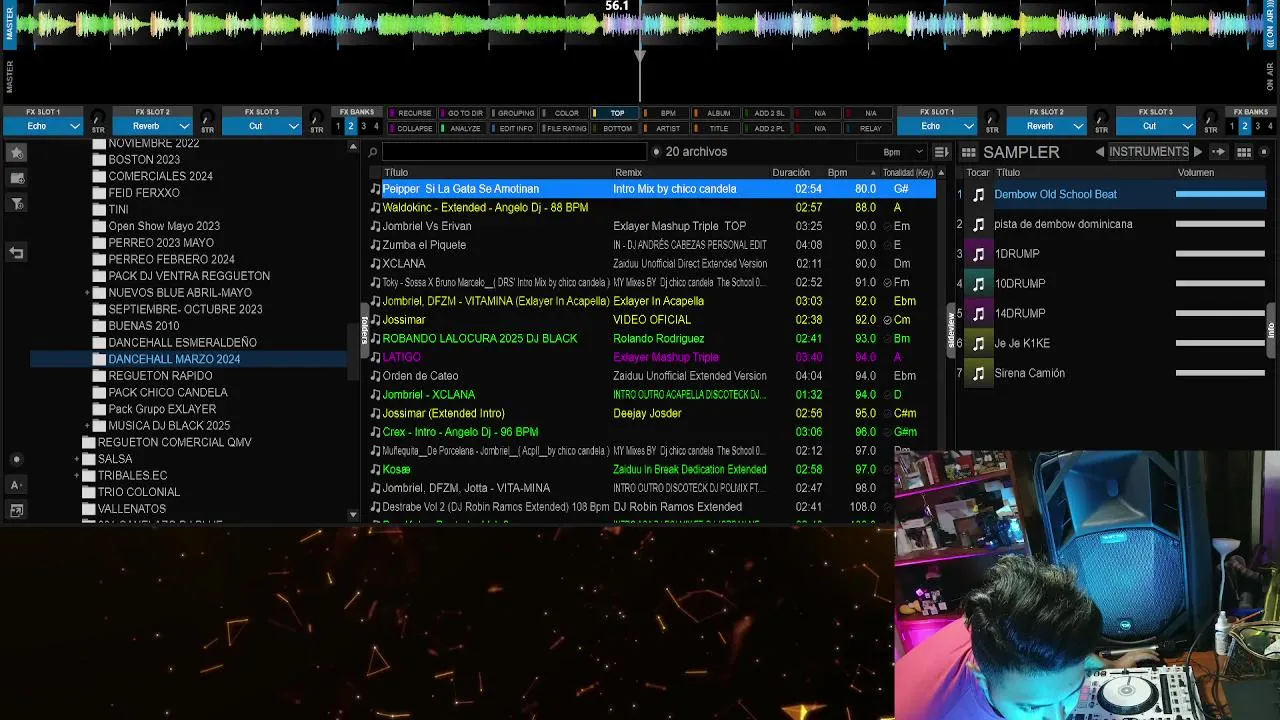The image size is (1280, 720).
Task: Click the GO TO DIR button
Action: coord(464,113)
